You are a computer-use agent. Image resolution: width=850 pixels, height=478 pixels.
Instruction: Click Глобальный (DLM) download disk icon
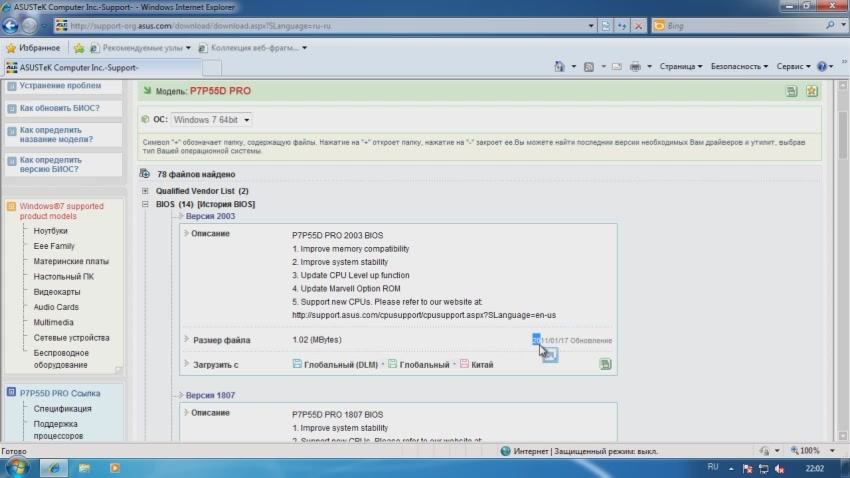tap(297, 364)
